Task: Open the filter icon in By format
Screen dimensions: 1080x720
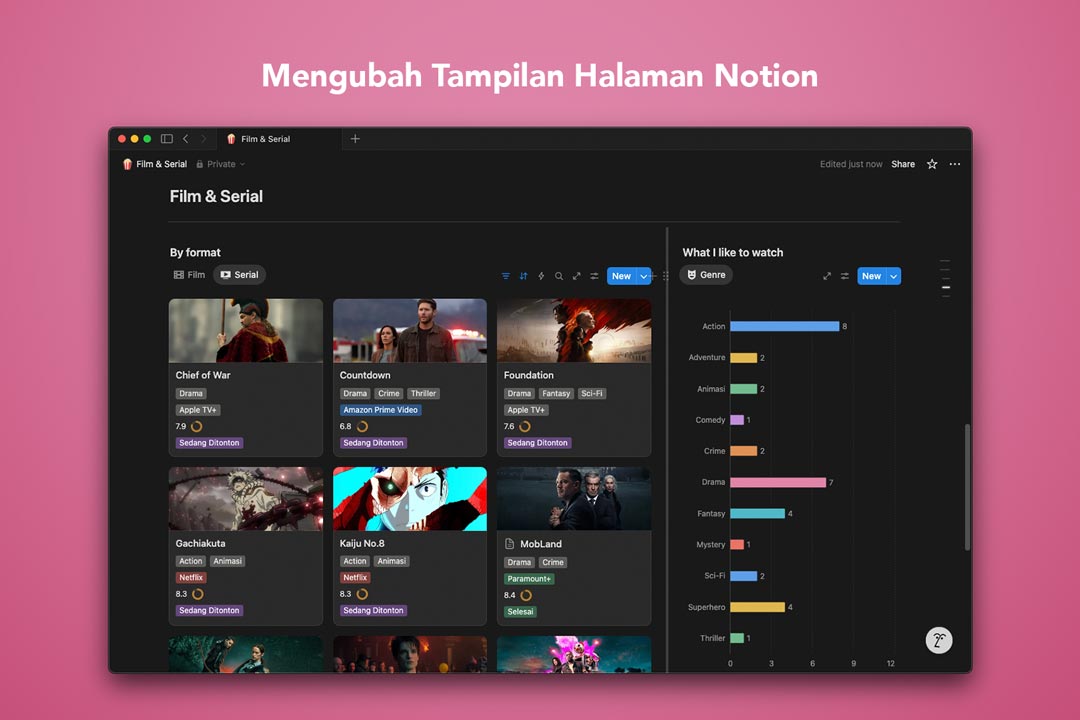Action: pyautogui.click(x=506, y=276)
